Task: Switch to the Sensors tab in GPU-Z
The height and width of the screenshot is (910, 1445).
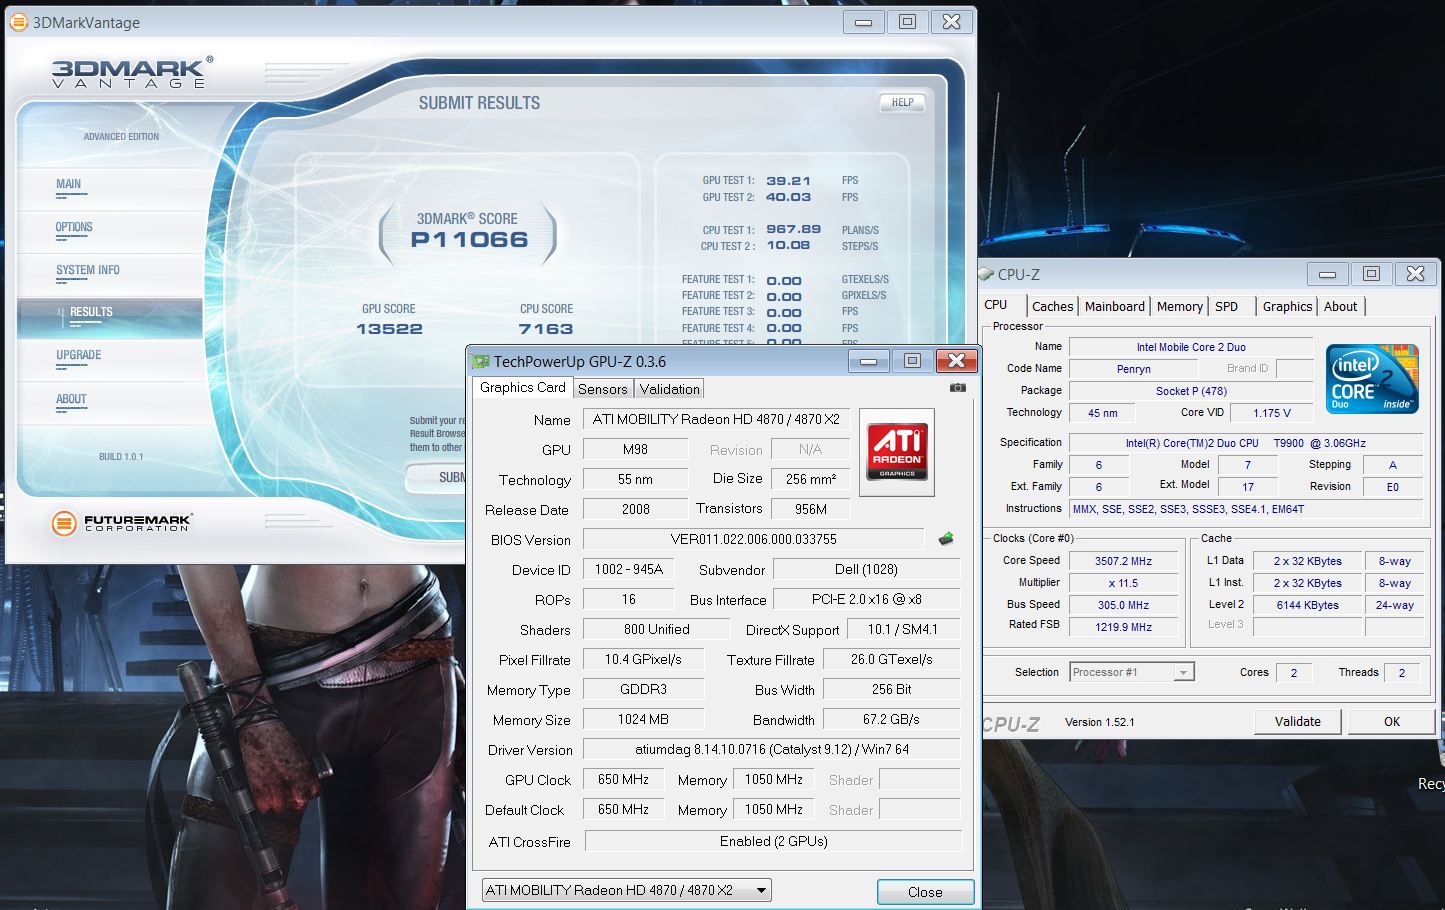Action: click(x=602, y=389)
